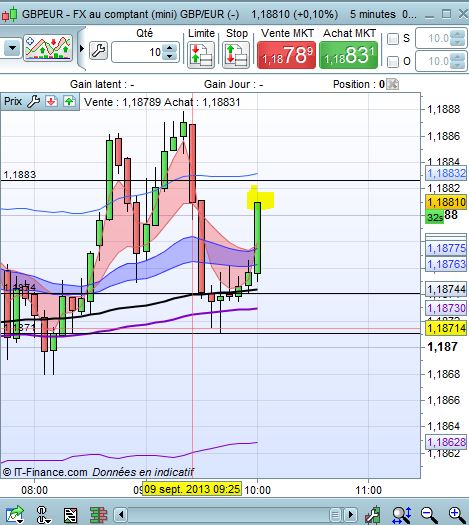Click the red-green order book bricks icon
Viewport: 469px width, 525px height.
click(98, 515)
